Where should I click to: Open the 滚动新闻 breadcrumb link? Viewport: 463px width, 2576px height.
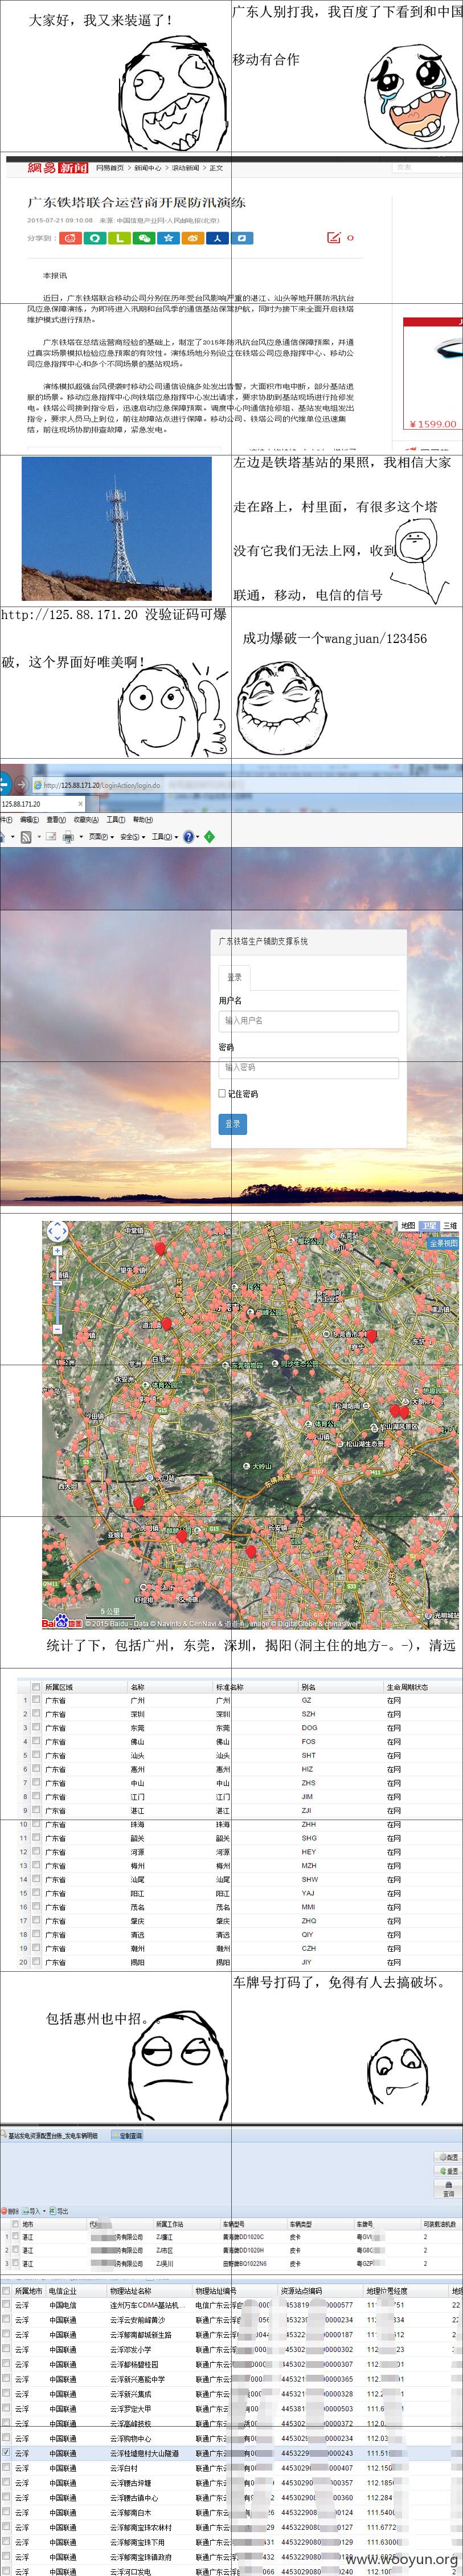pos(185,168)
